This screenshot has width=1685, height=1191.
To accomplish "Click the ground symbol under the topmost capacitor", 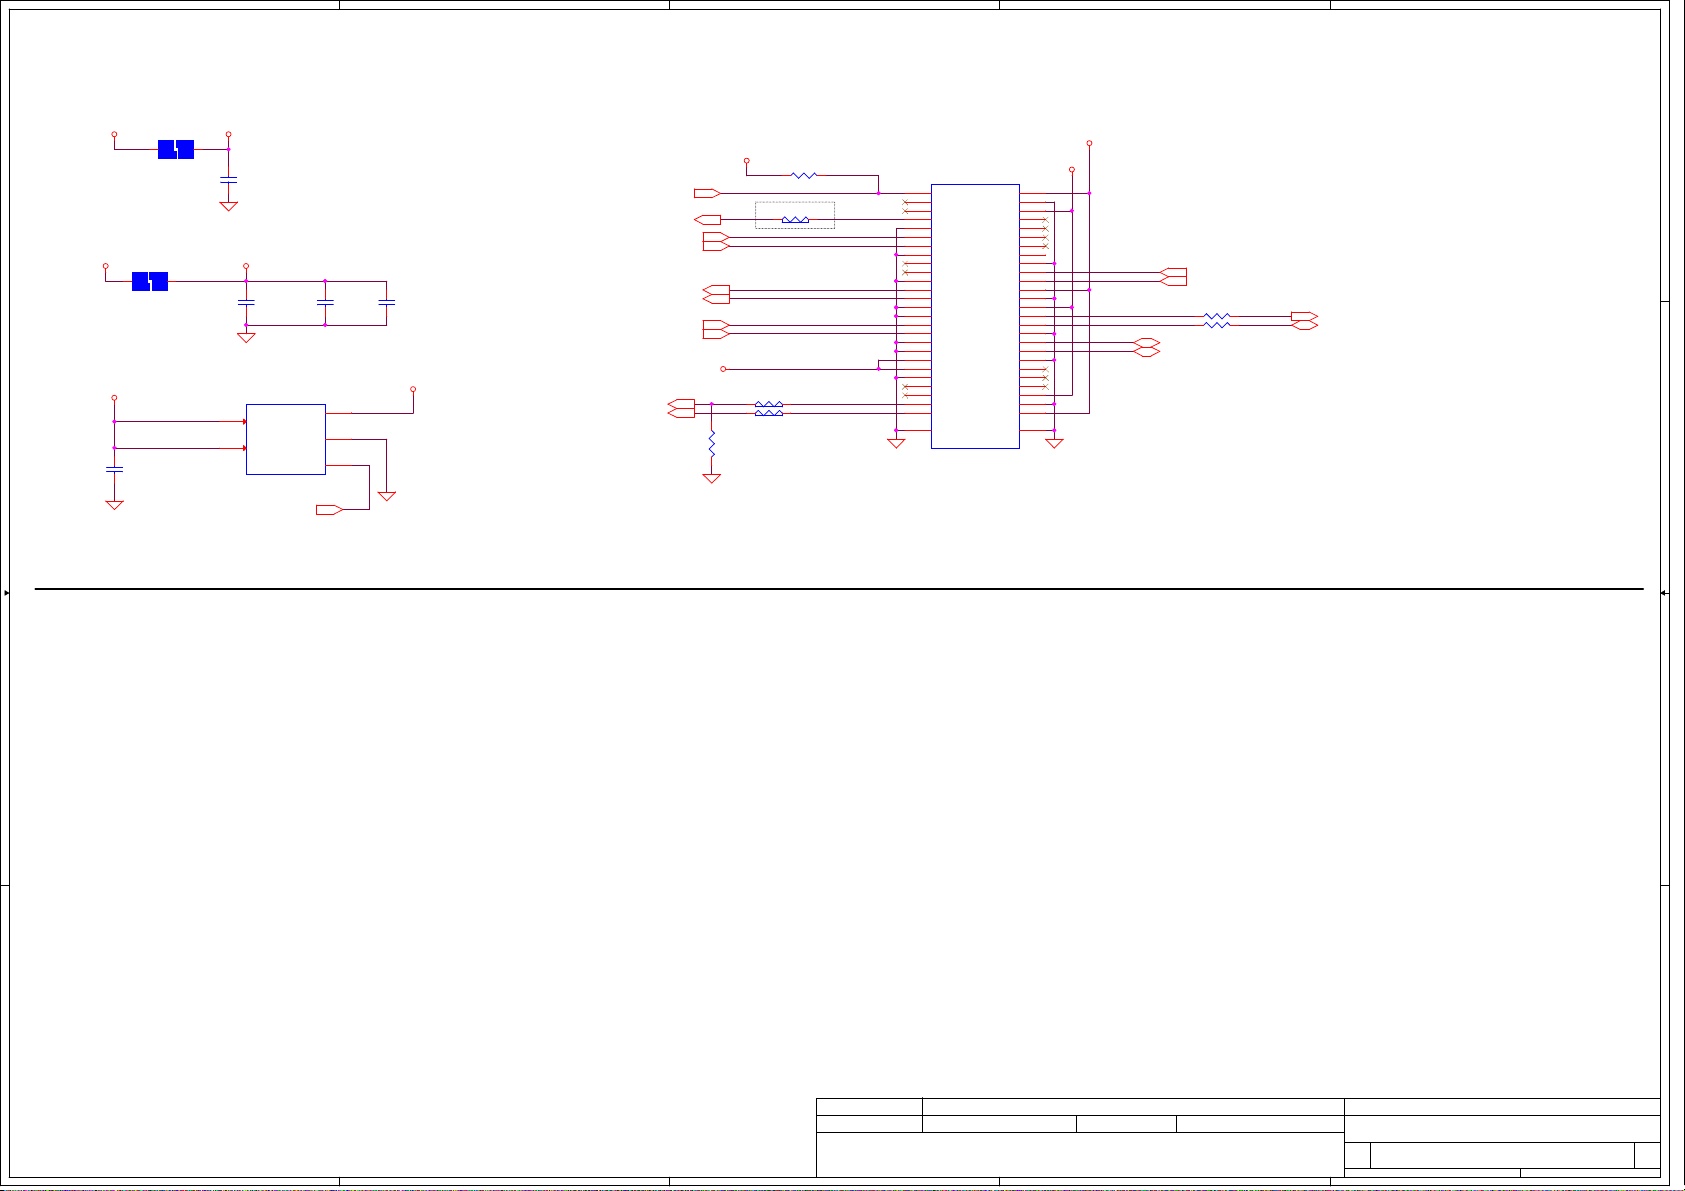I will [x=228, y=206].
